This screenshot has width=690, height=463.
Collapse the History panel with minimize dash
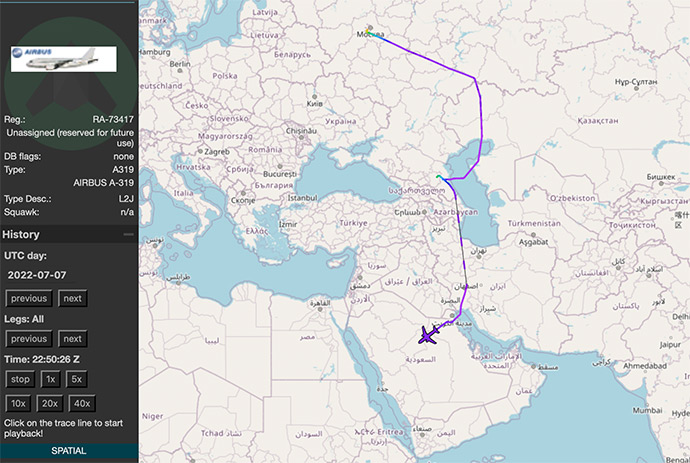128,234
